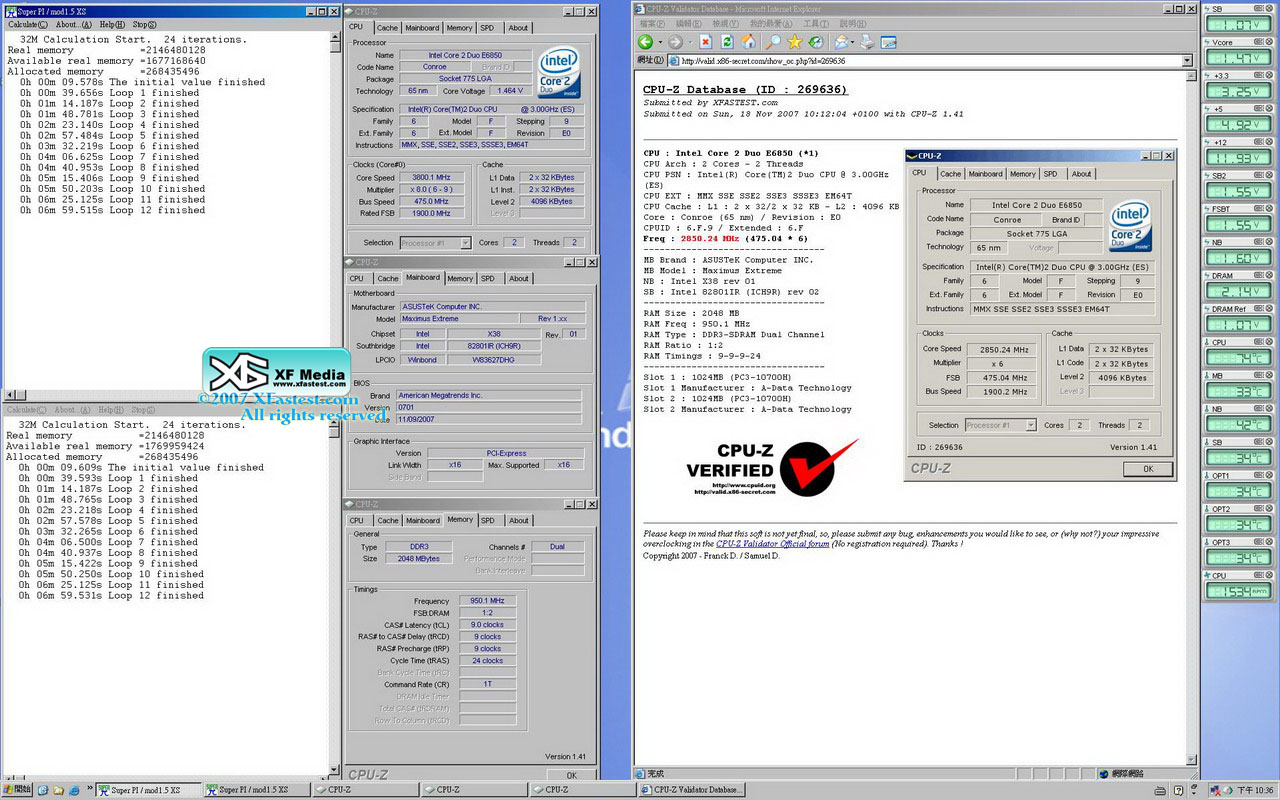Image resolution: width=1280 pixels, height=800 pixels.
Task: Click lightning icon on +5 monitor
Action: (x=1207, y=109)
